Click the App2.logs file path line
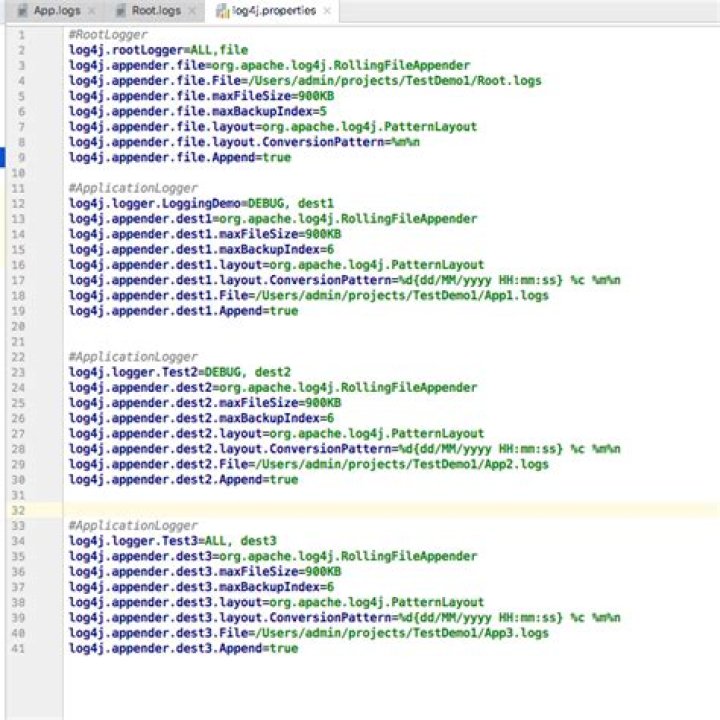Screen dimensions: 720x720 click(x=309, y=464)
